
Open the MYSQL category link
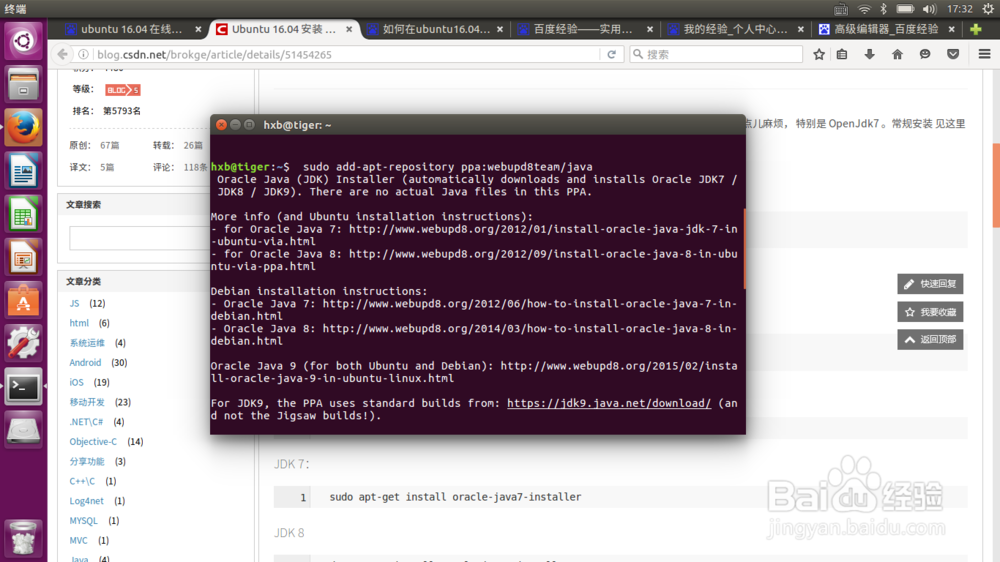tap(84, 521)
